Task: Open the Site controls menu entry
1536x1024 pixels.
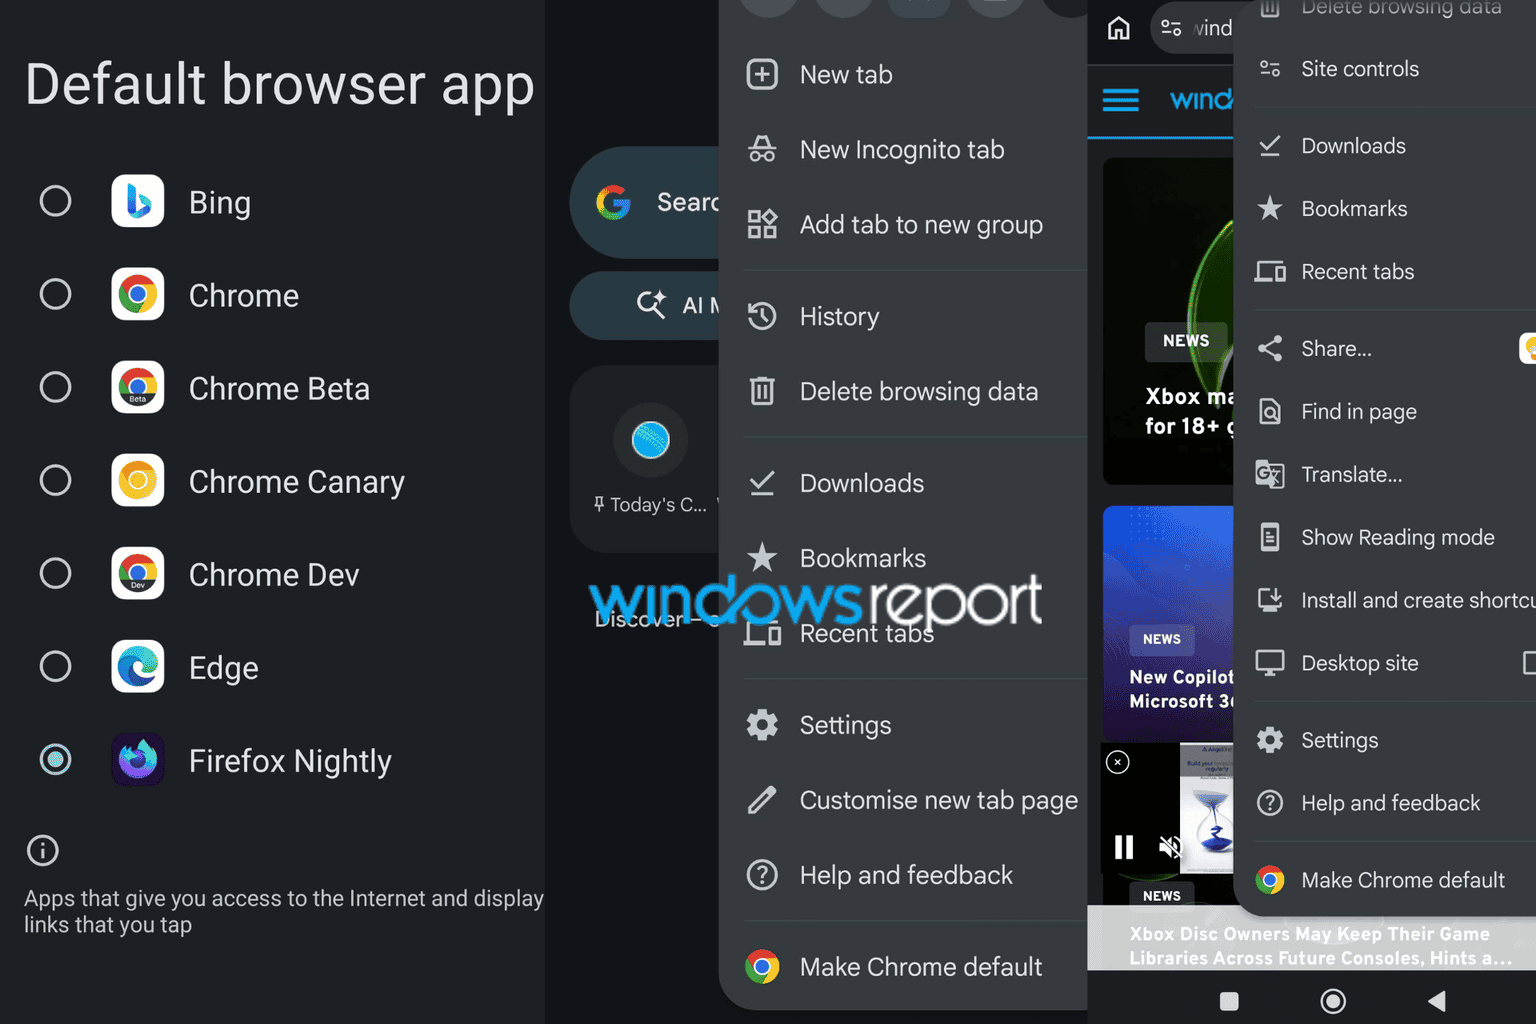Action: coord(1385,69)
